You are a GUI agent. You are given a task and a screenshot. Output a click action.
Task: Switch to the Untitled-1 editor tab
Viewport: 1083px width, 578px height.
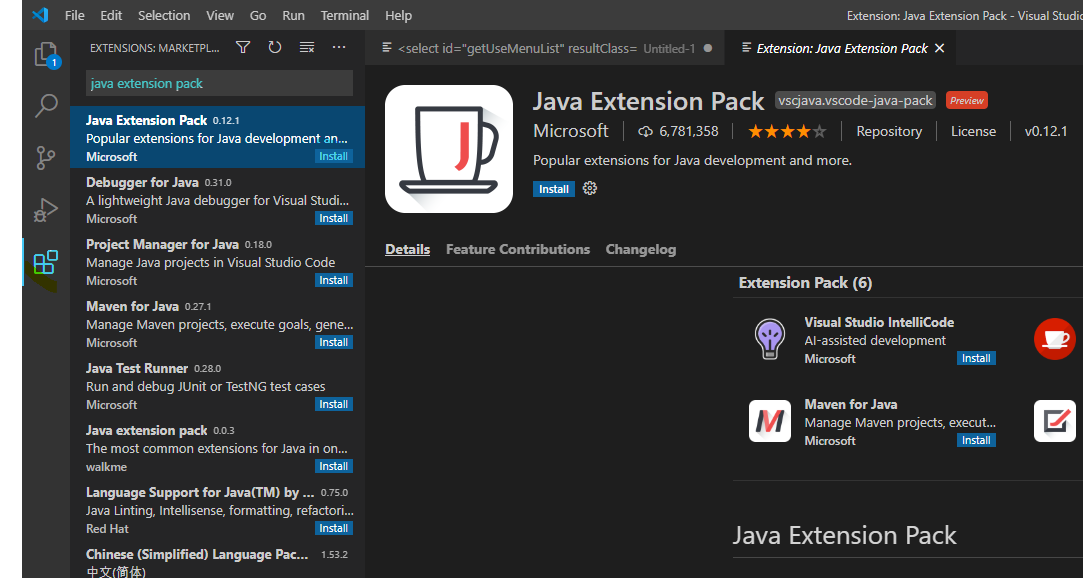coord(545,48)
